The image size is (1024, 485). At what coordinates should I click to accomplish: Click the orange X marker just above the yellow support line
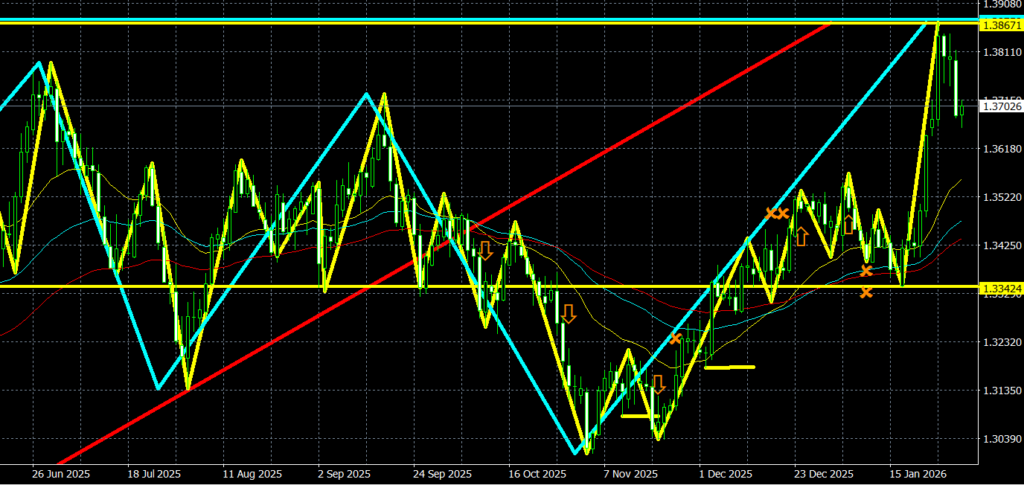pyautogui.click(x=866, y=271)
